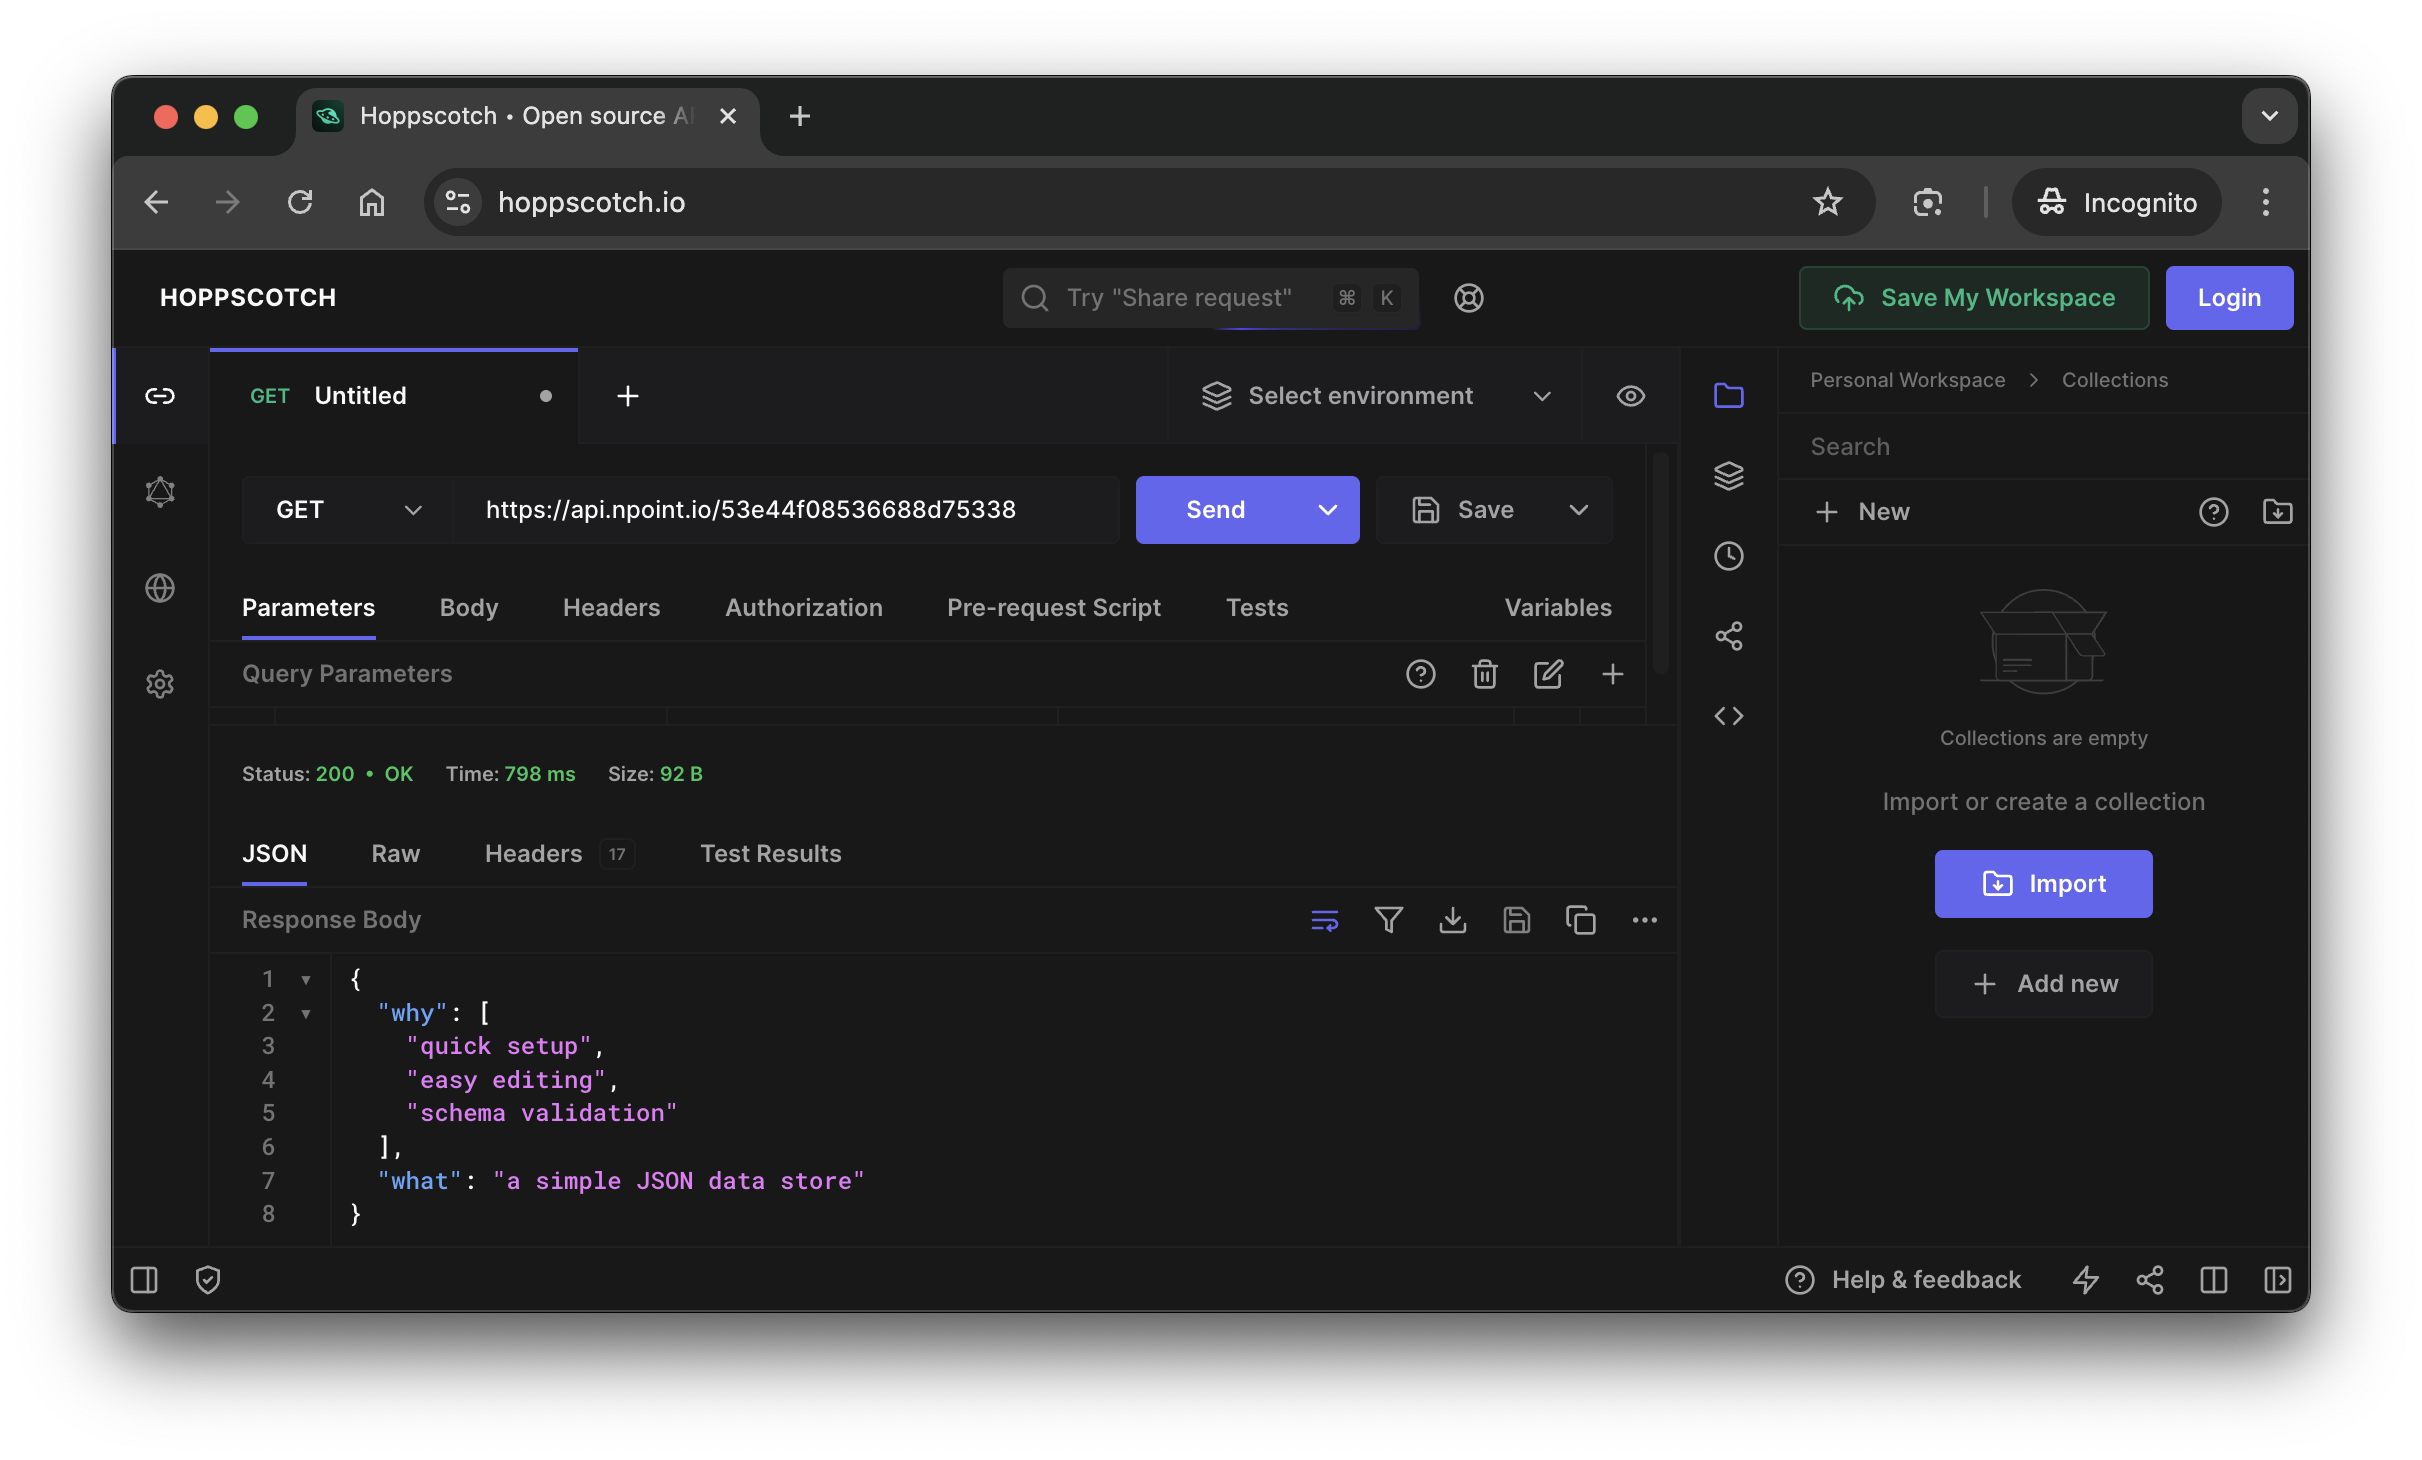Open the Share request search box
This screenshot has width=2422, height=1460.
(x=1211, y=298)
